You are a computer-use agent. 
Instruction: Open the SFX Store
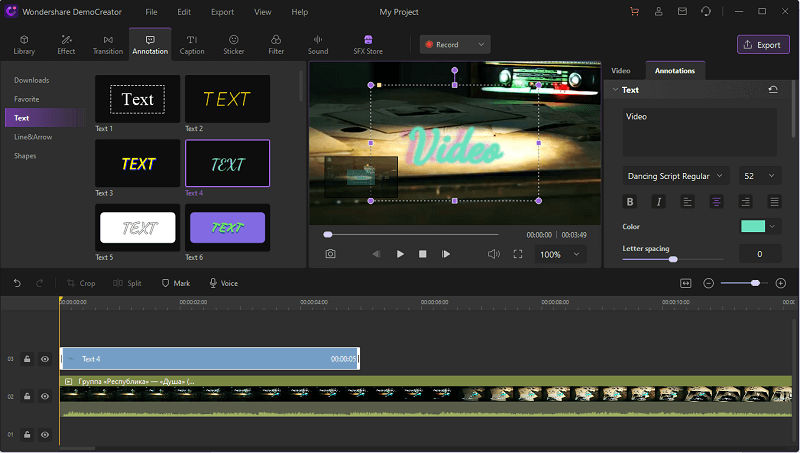(x=368, y=45)
